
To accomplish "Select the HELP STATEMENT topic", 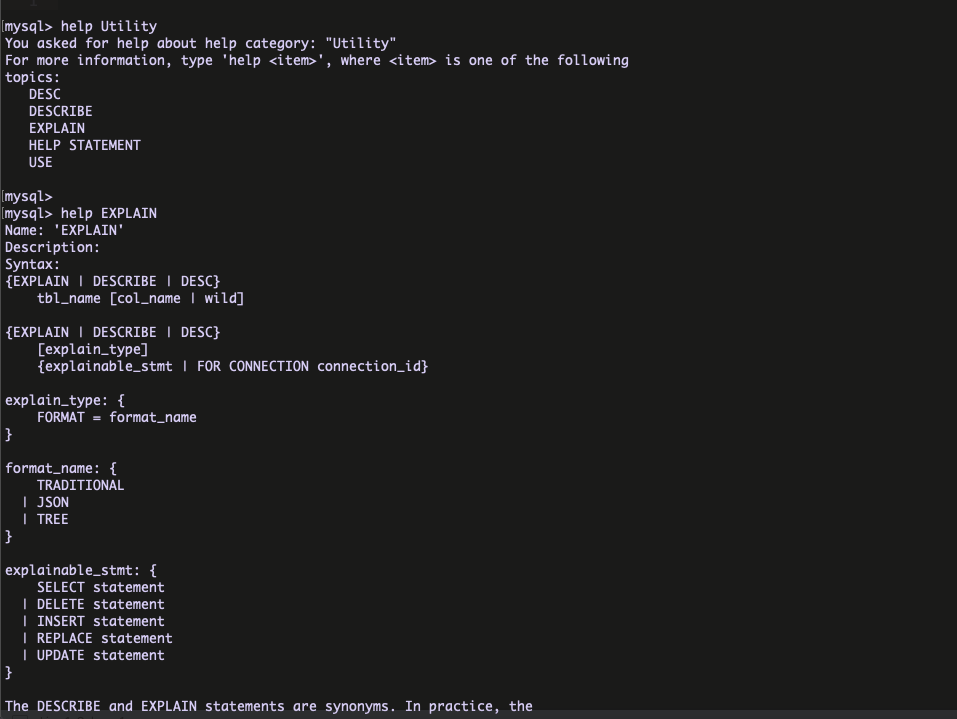I will pyautogui.click(x=84, y=145).
